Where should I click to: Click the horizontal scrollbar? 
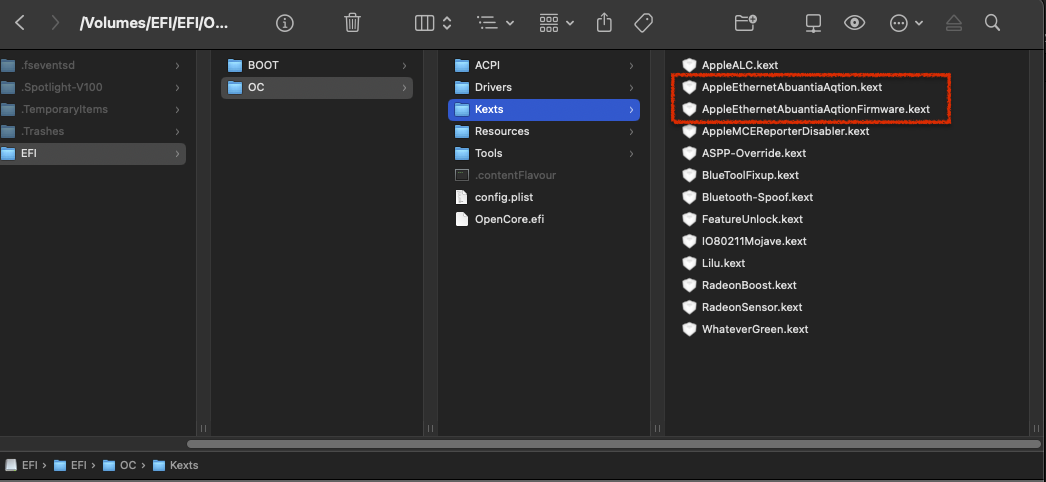[x=614, y=444]
